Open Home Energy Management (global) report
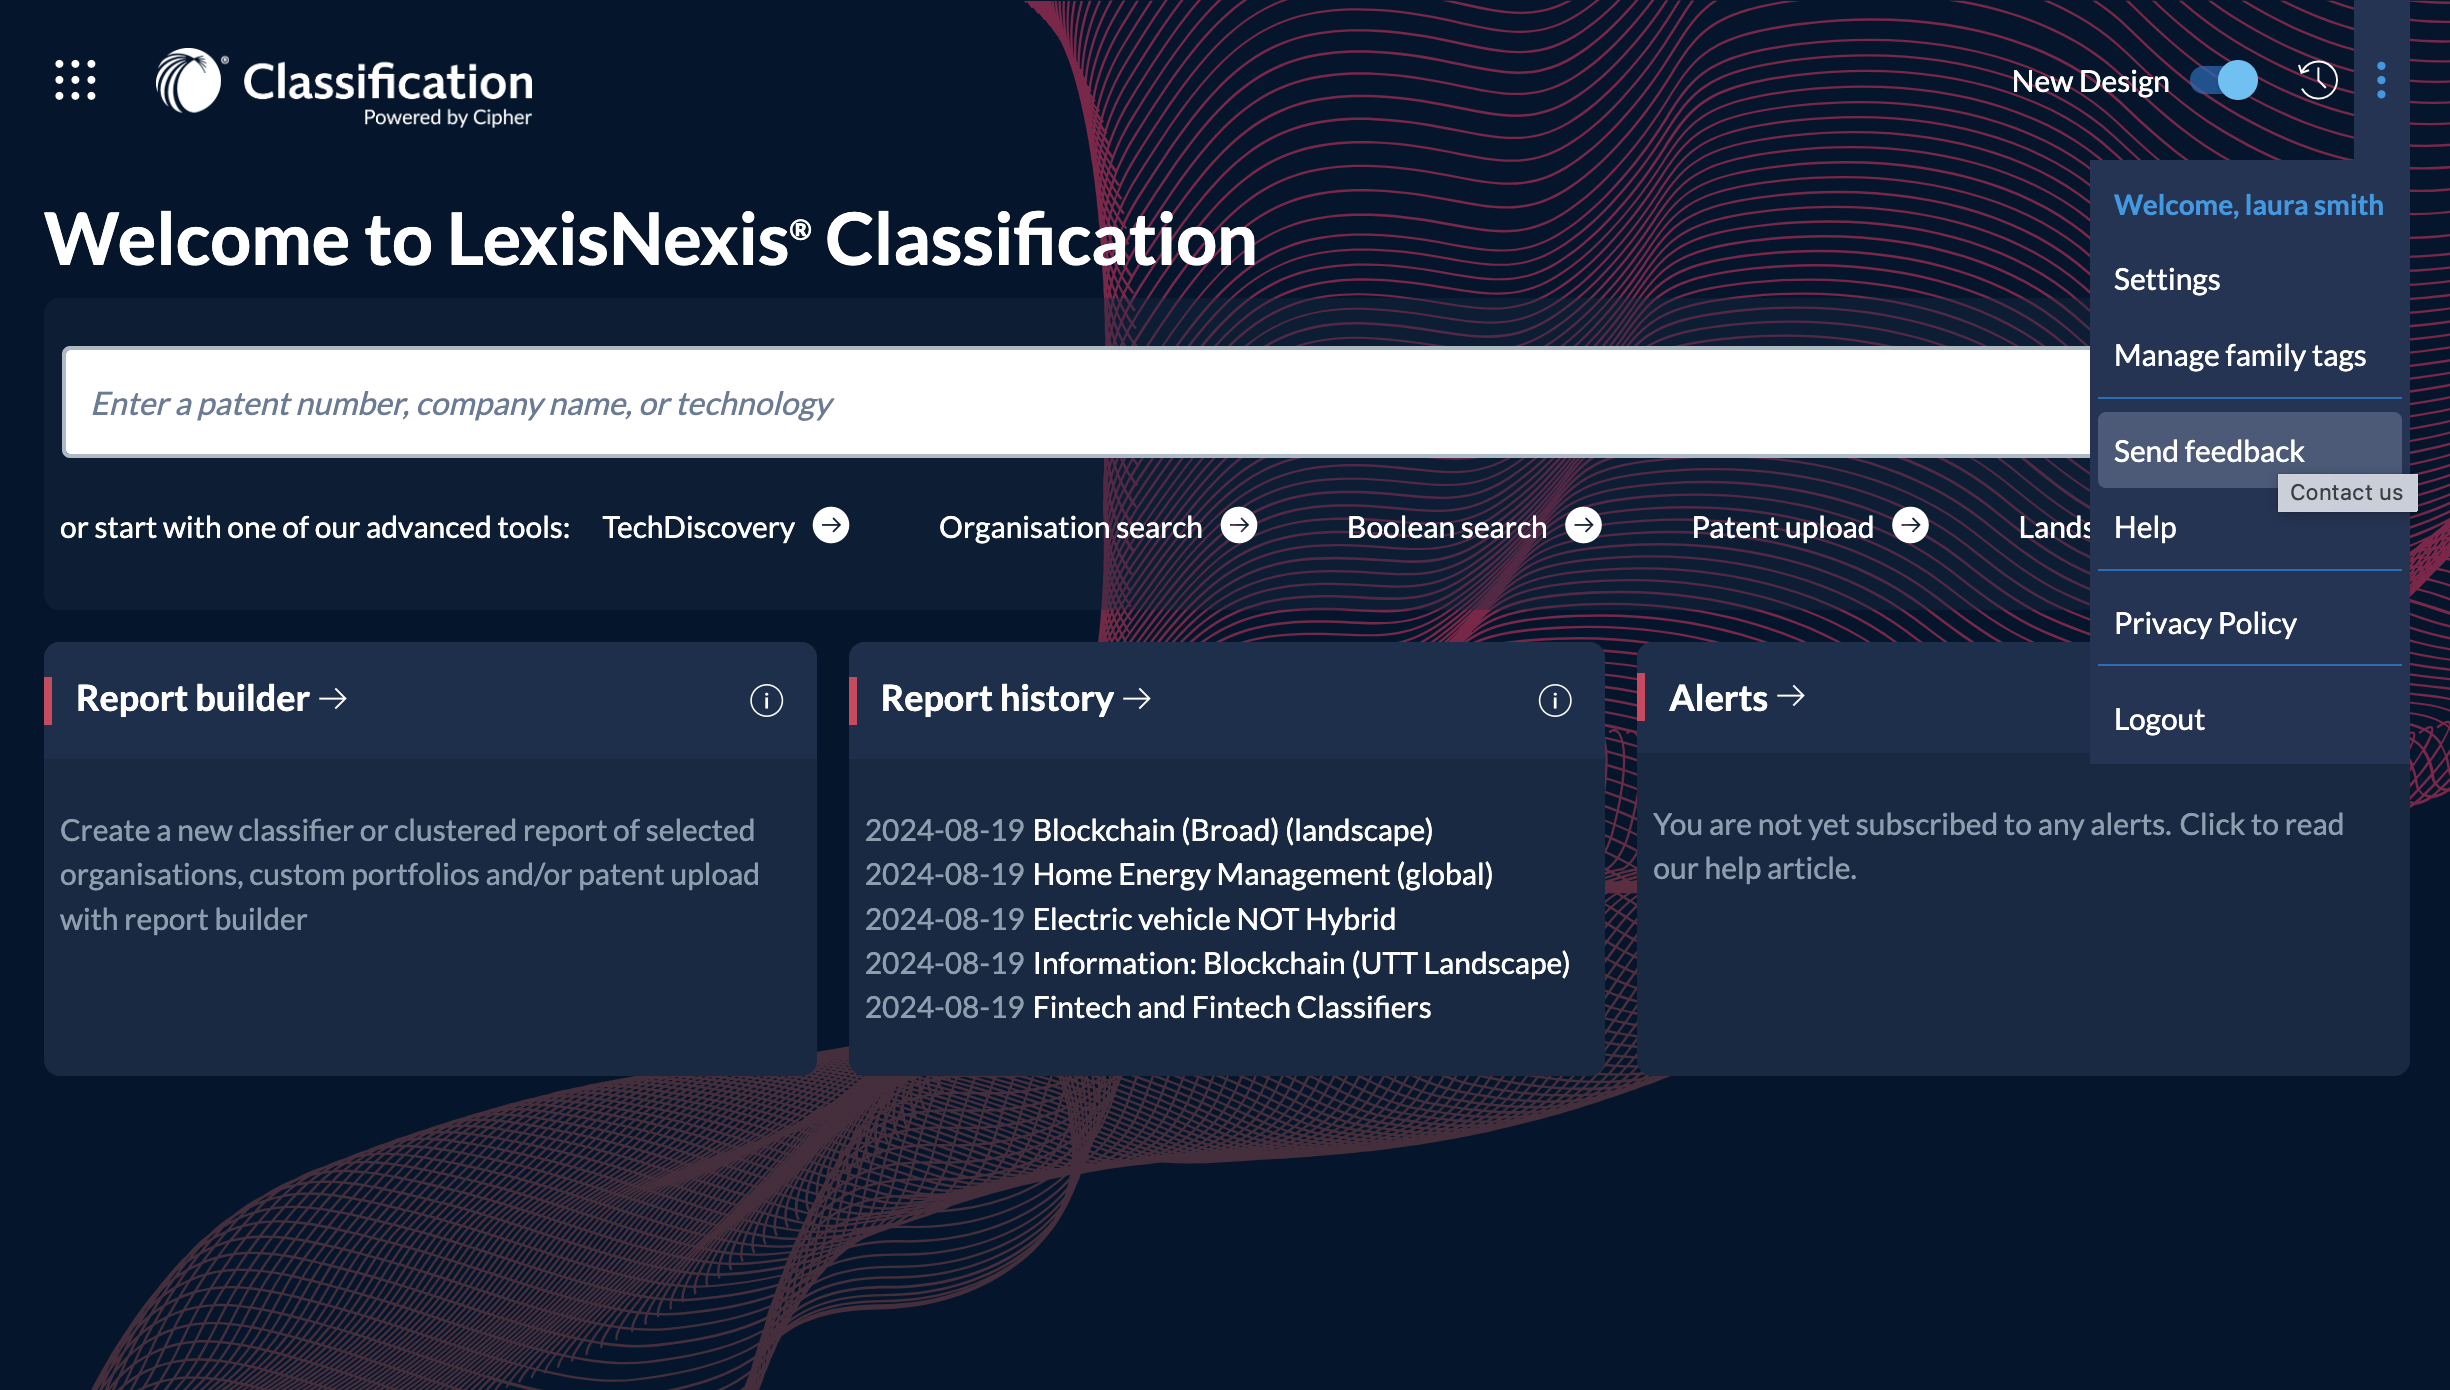Screen dimensions: 2450x1390 pos(1262,874)
